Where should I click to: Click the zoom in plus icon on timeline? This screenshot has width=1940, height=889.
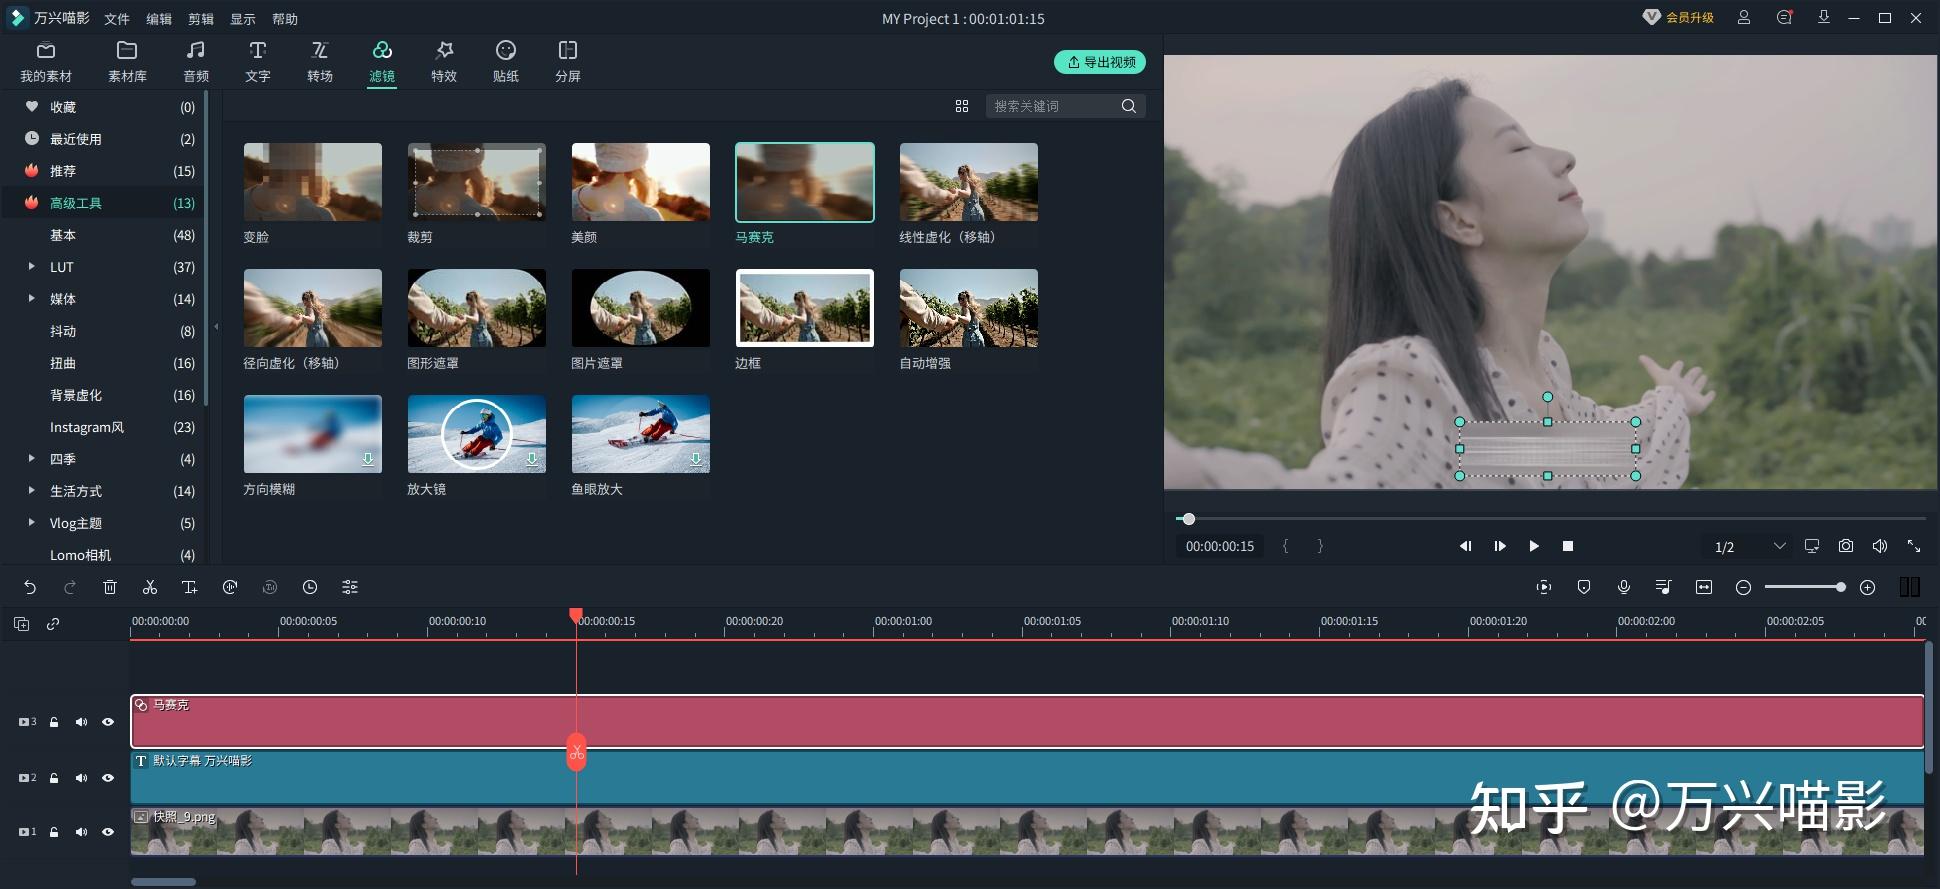pyautogui.click(x=1867, y=587)
